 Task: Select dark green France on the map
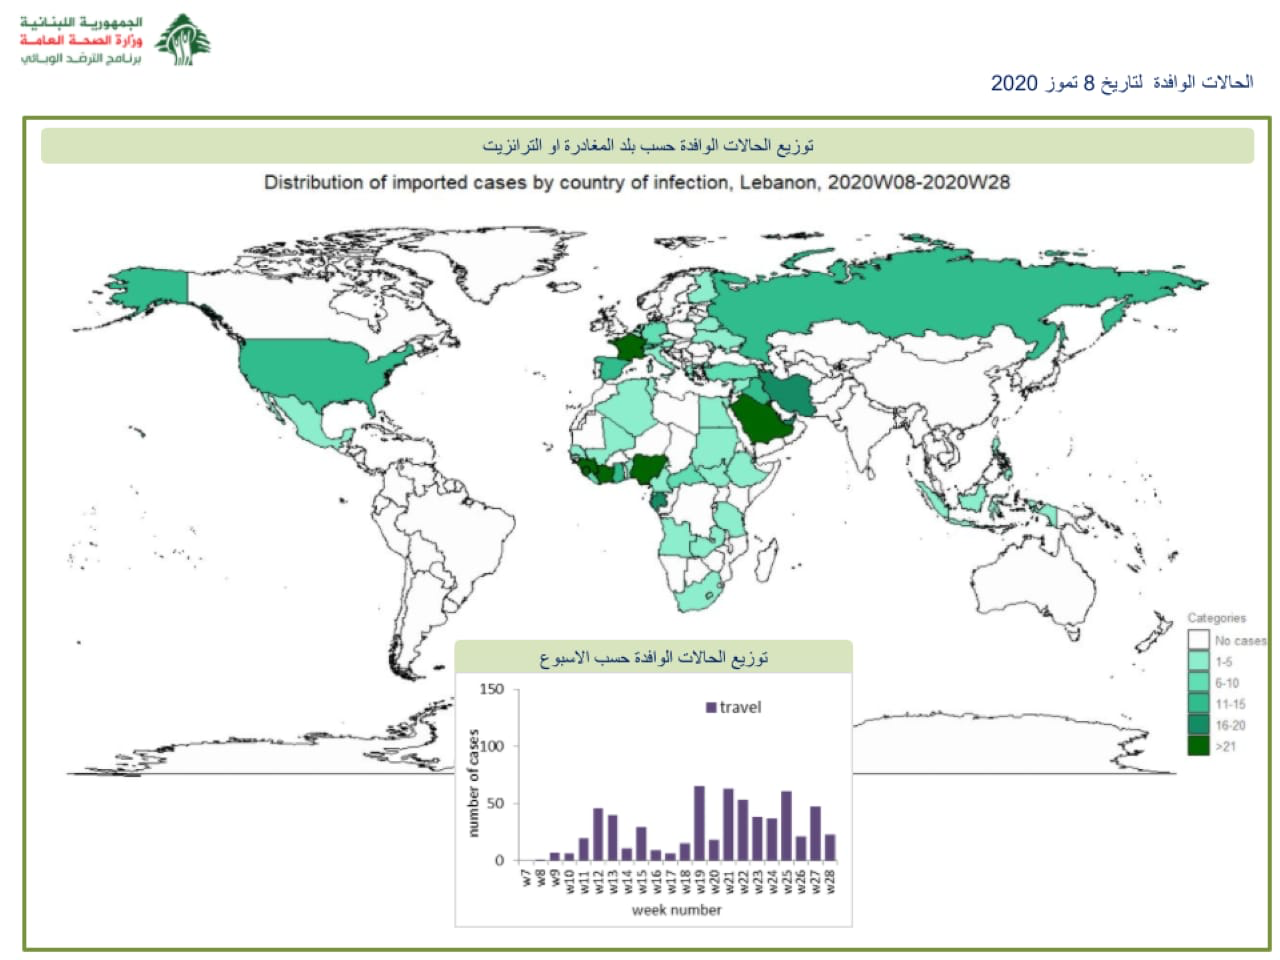[630, 347]
